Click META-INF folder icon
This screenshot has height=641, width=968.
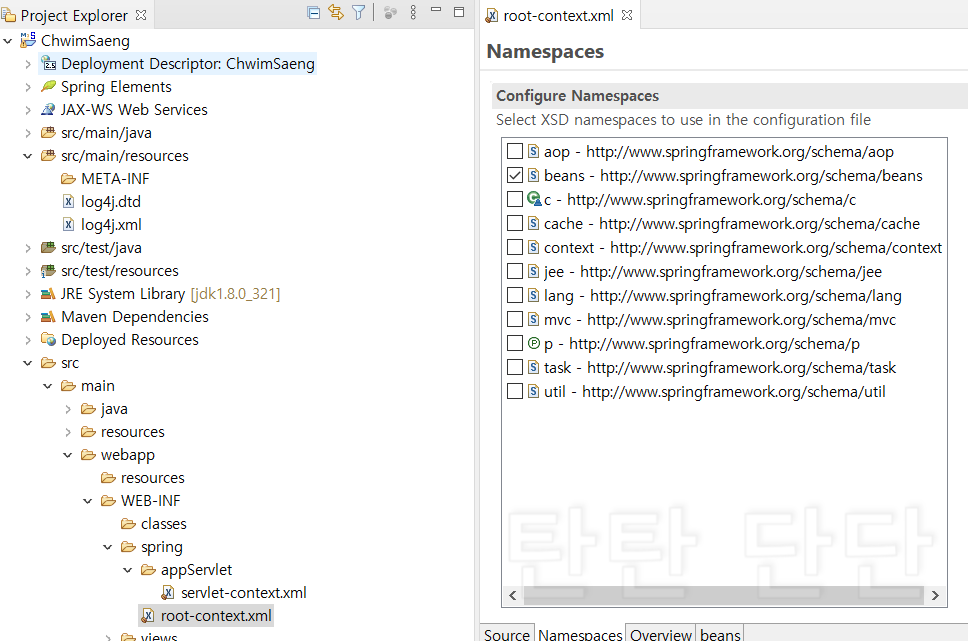click(x=69, y=179)
